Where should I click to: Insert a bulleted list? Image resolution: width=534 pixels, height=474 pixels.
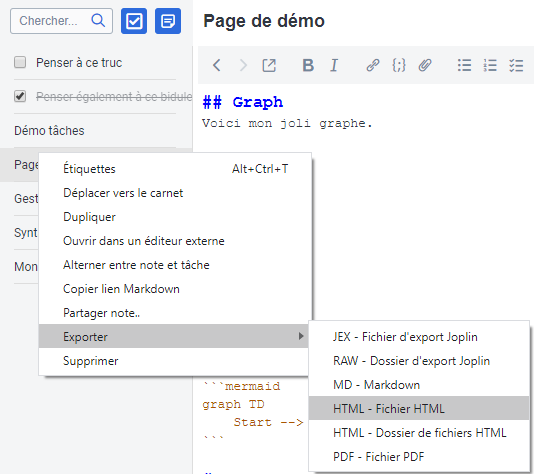pyautogui.click(x=464, y=65)
